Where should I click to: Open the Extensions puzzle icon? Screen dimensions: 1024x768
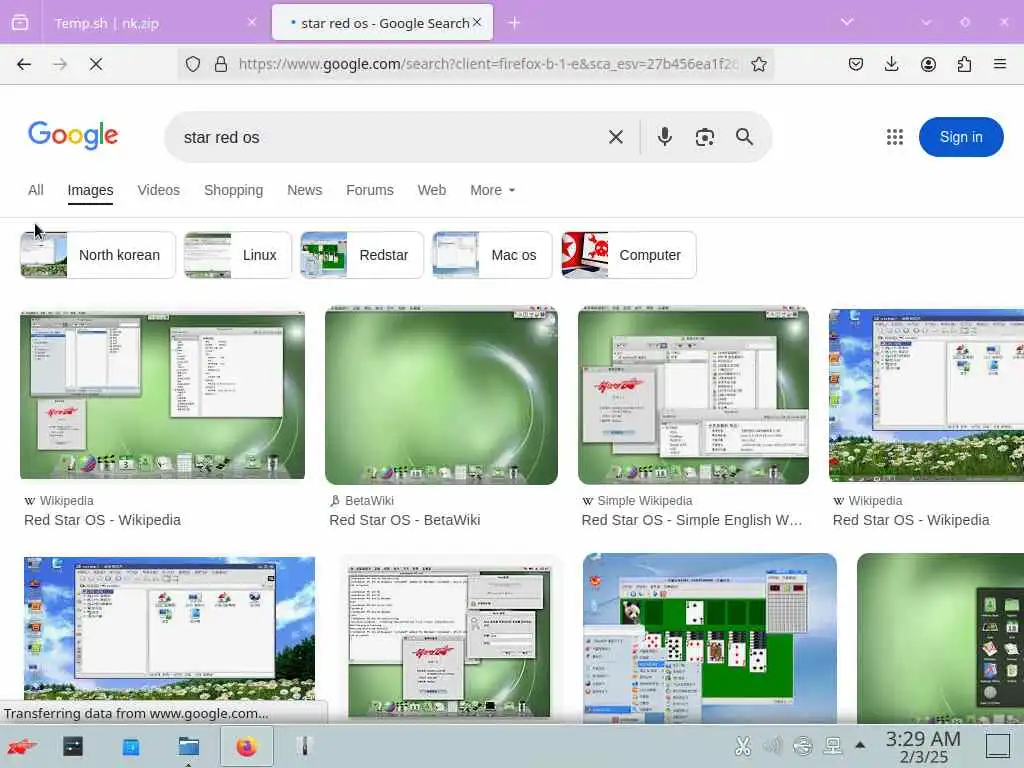964,64
